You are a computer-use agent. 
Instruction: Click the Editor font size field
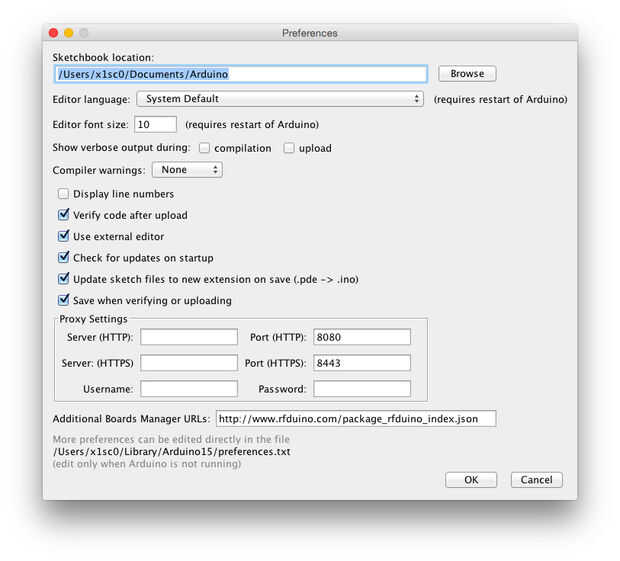pyautogui.click(x=155, y=125)
